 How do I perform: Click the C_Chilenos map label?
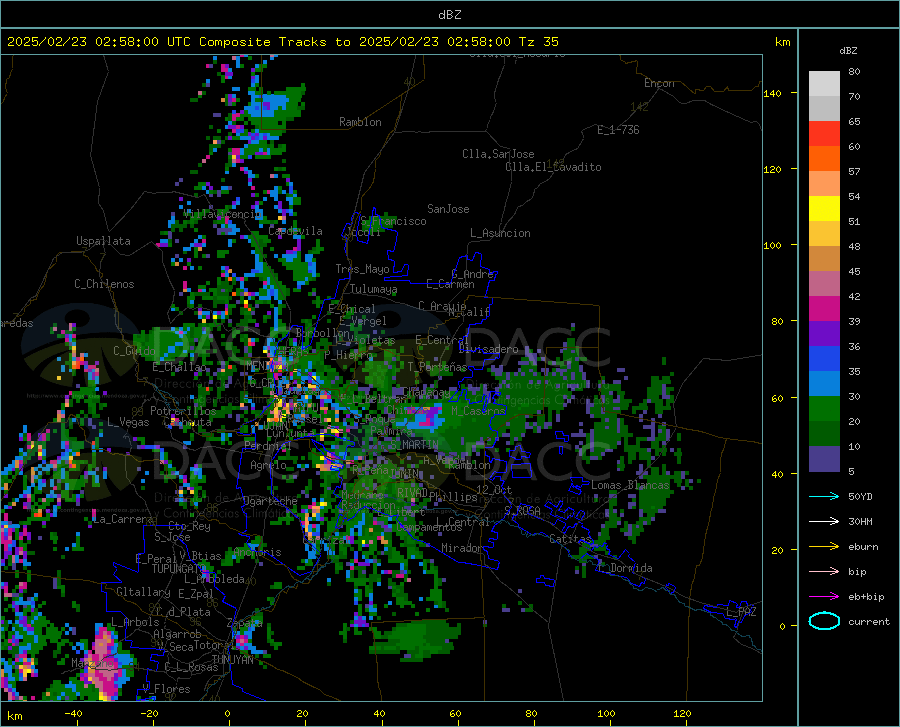pyautogui.click(x=104, y=284)
